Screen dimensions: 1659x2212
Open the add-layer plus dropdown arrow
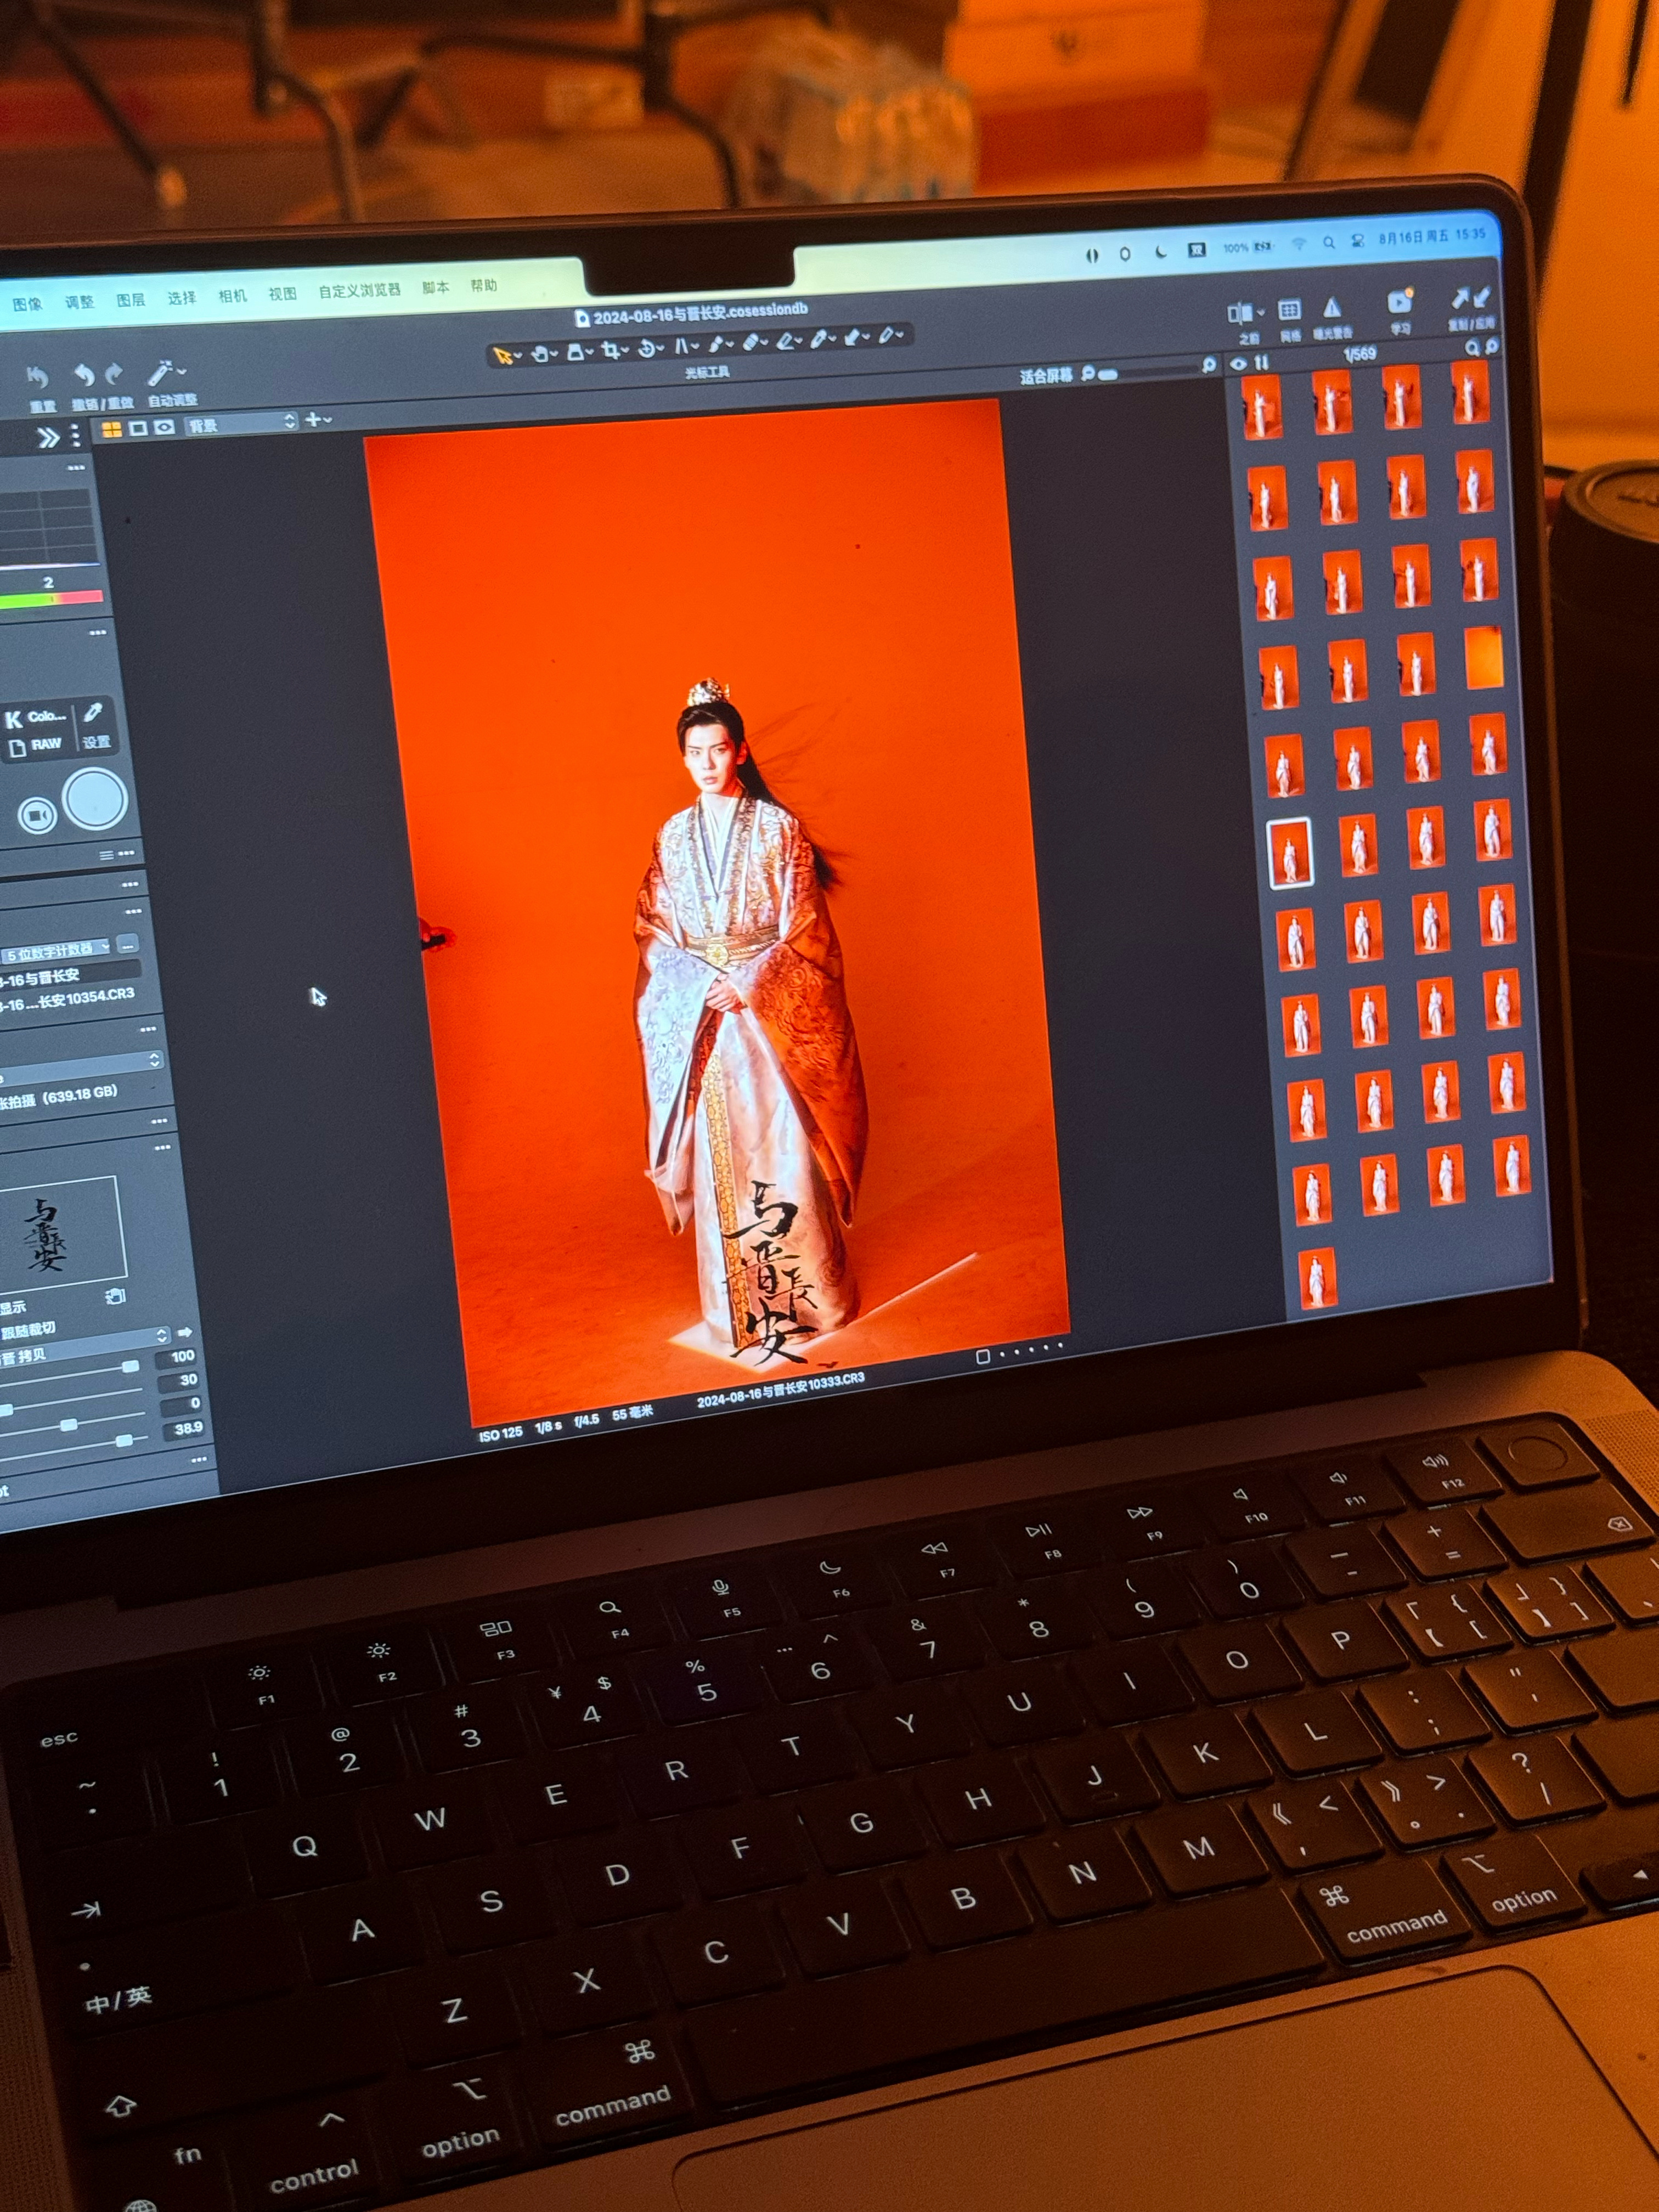(x=327, y=421)
